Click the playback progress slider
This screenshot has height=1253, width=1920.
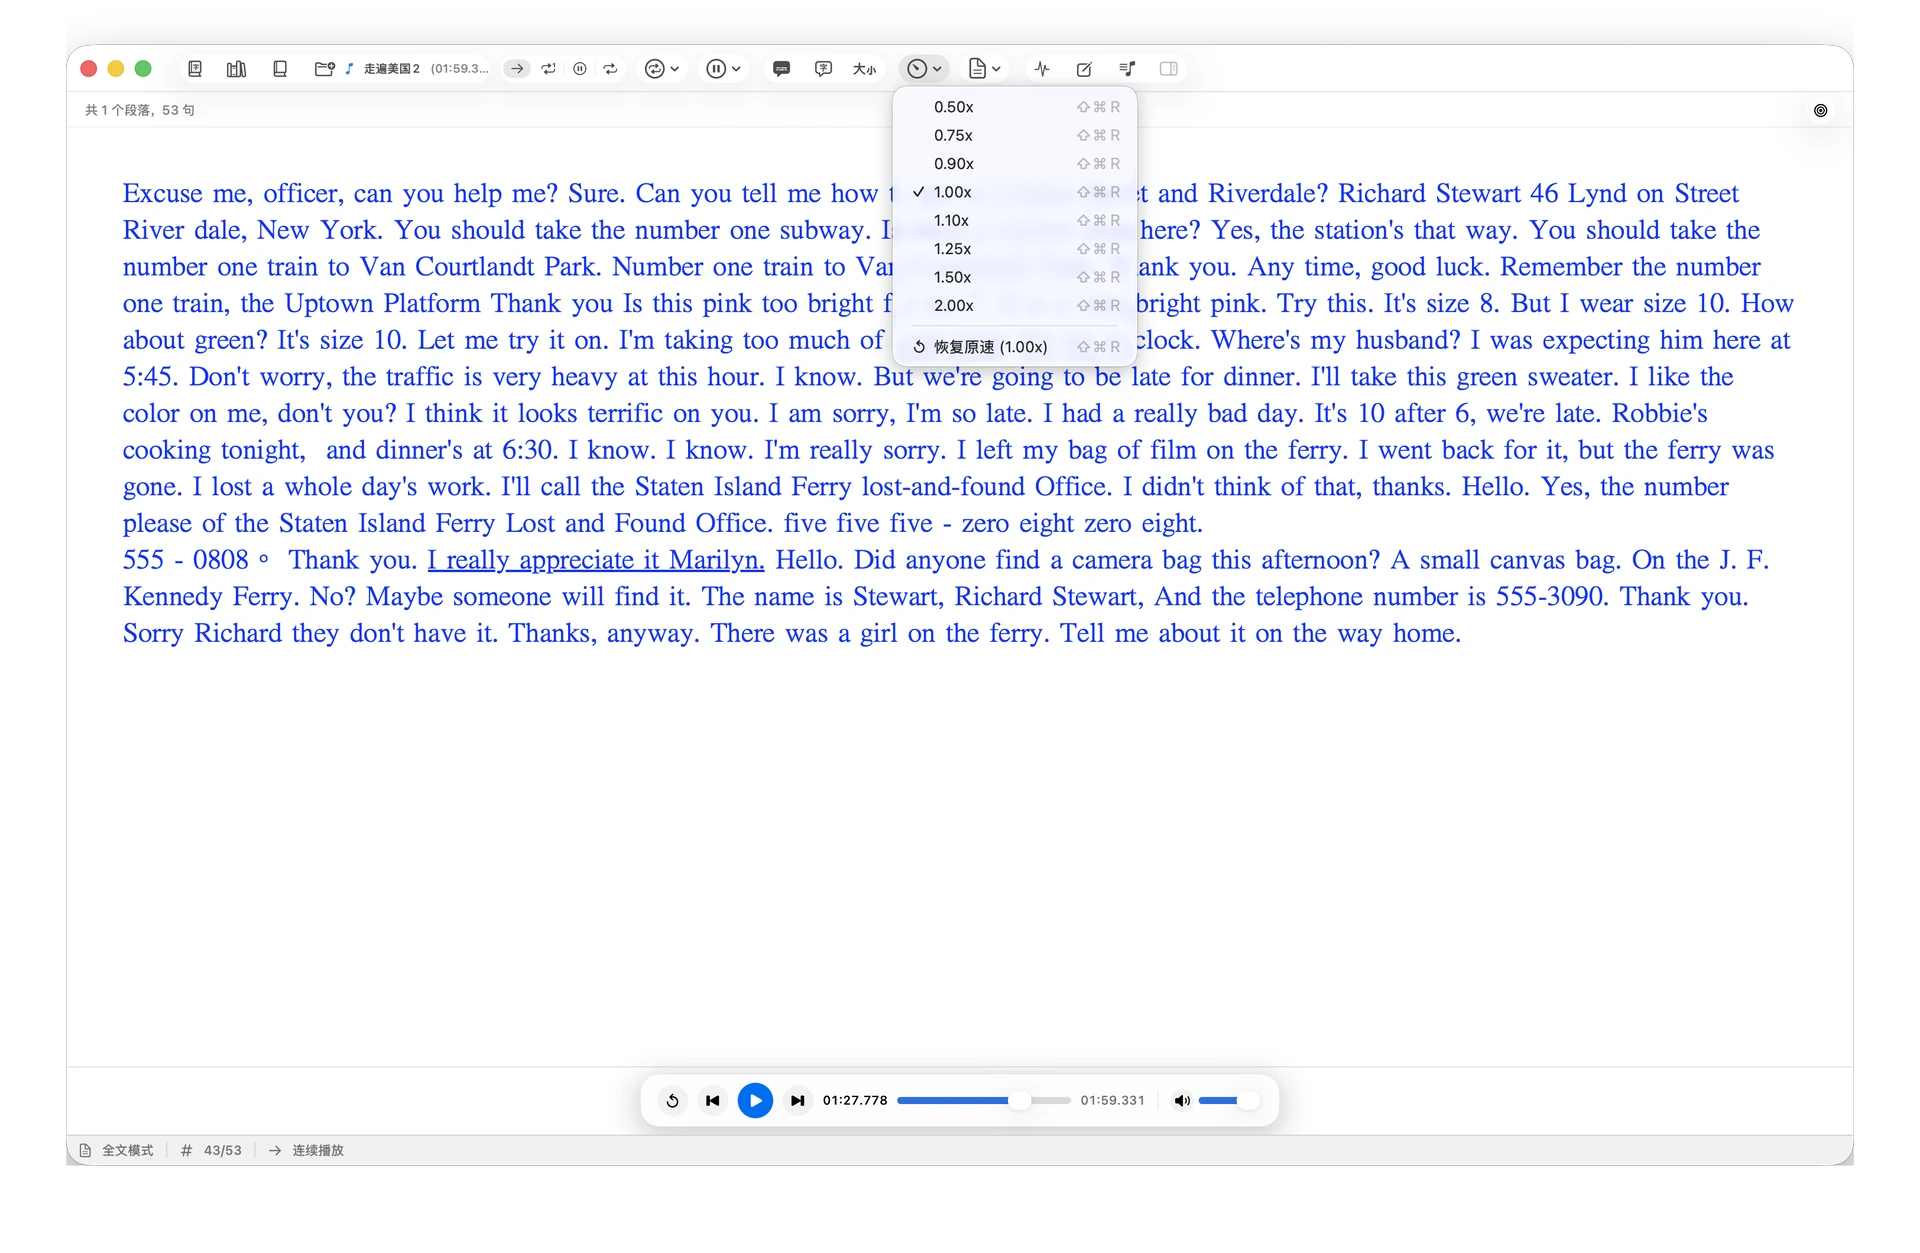tap(983, 1100)
